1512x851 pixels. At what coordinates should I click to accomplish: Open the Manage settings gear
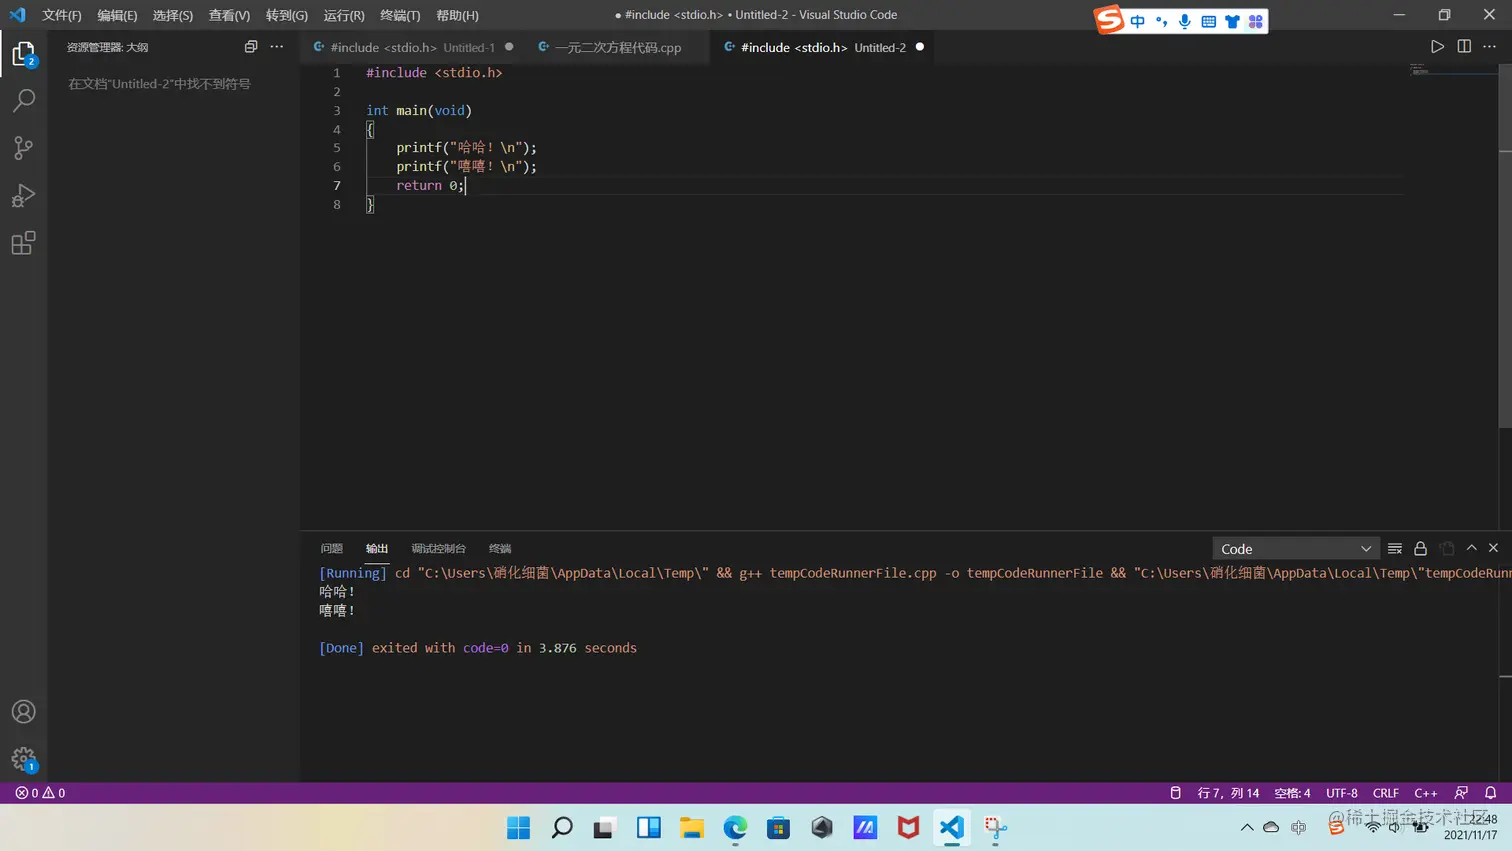pos(23,759)
